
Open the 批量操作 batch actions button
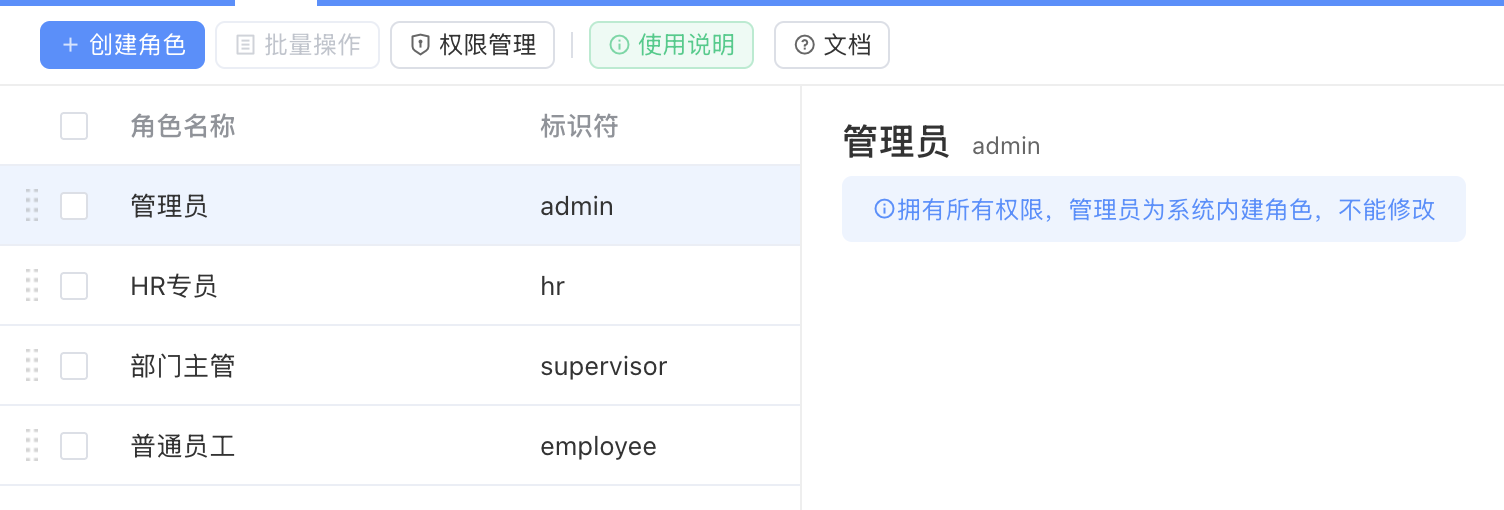[298, 45]
